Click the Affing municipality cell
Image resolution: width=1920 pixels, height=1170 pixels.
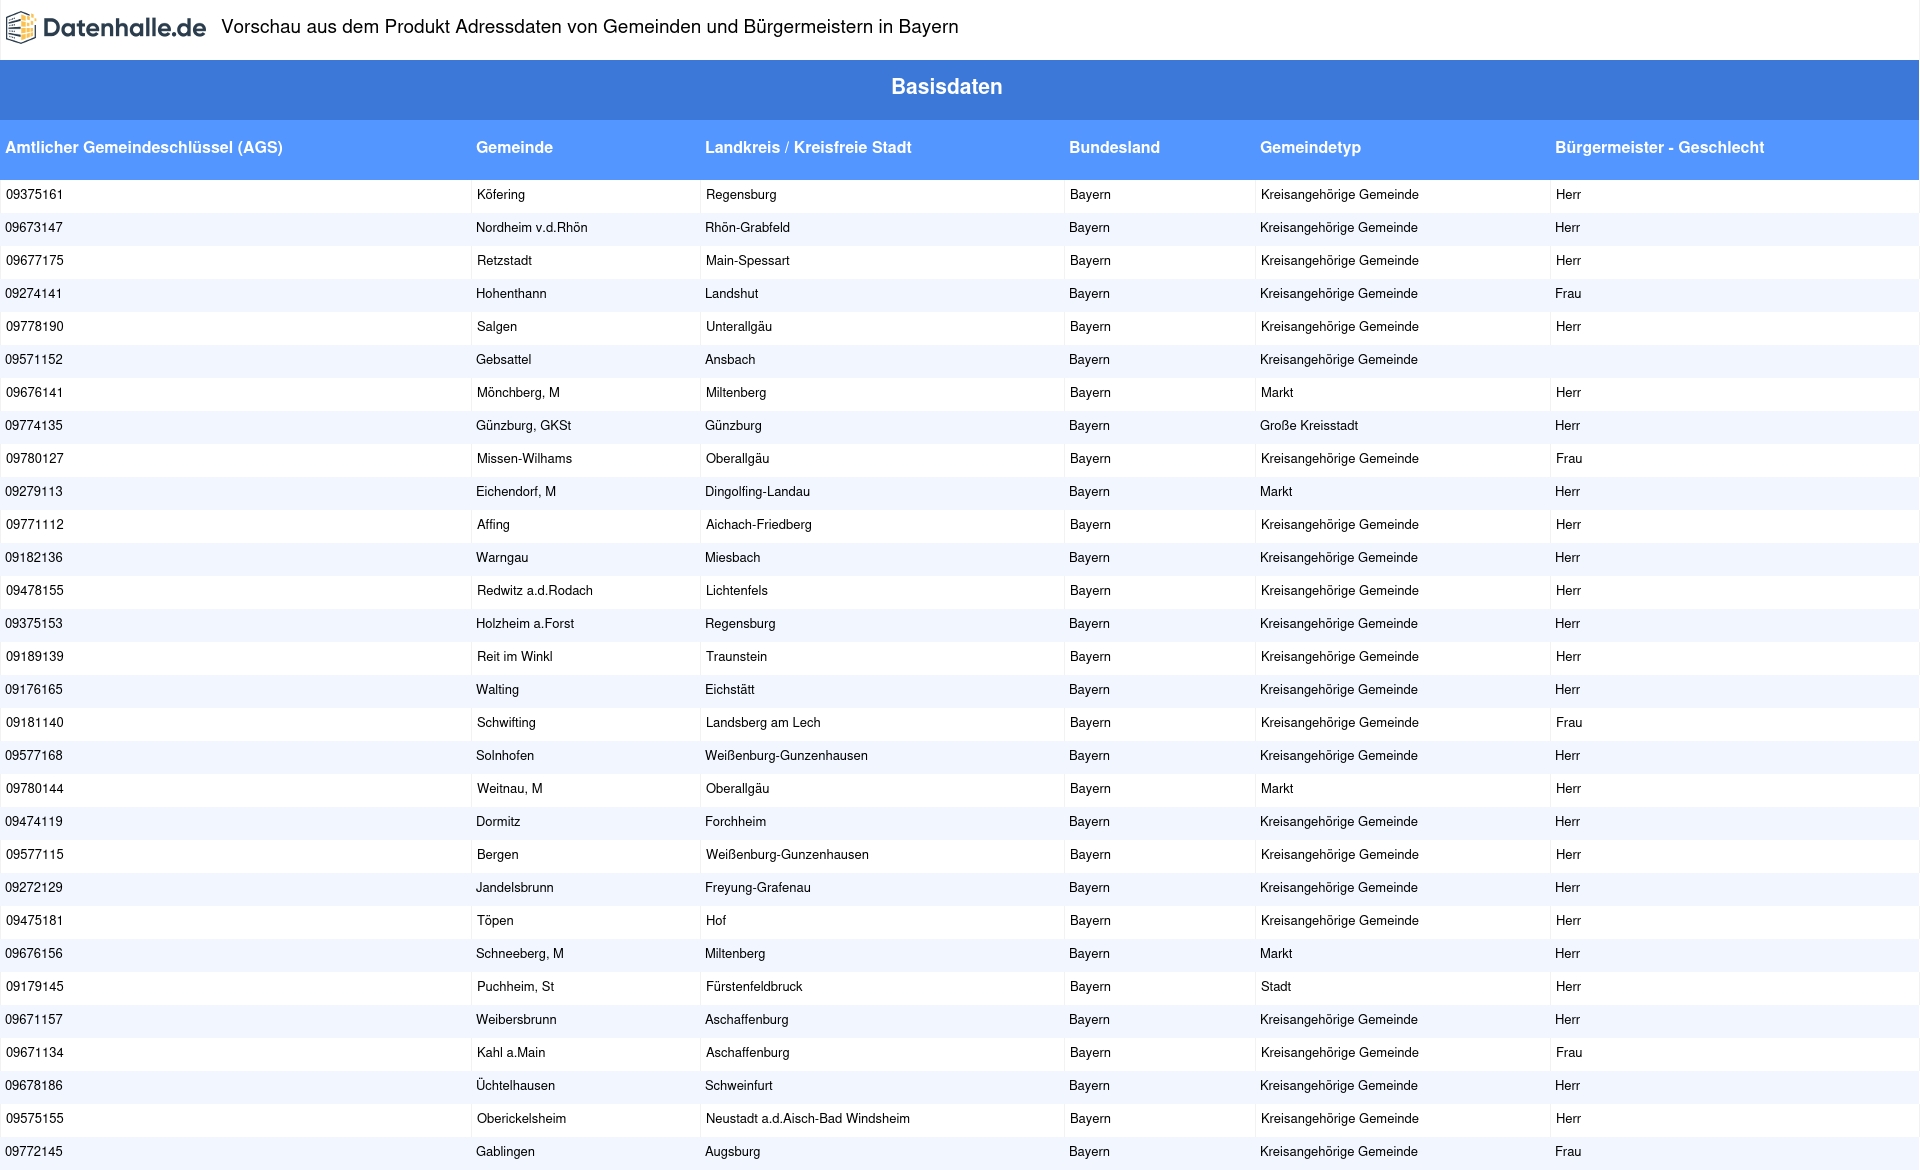493,525
